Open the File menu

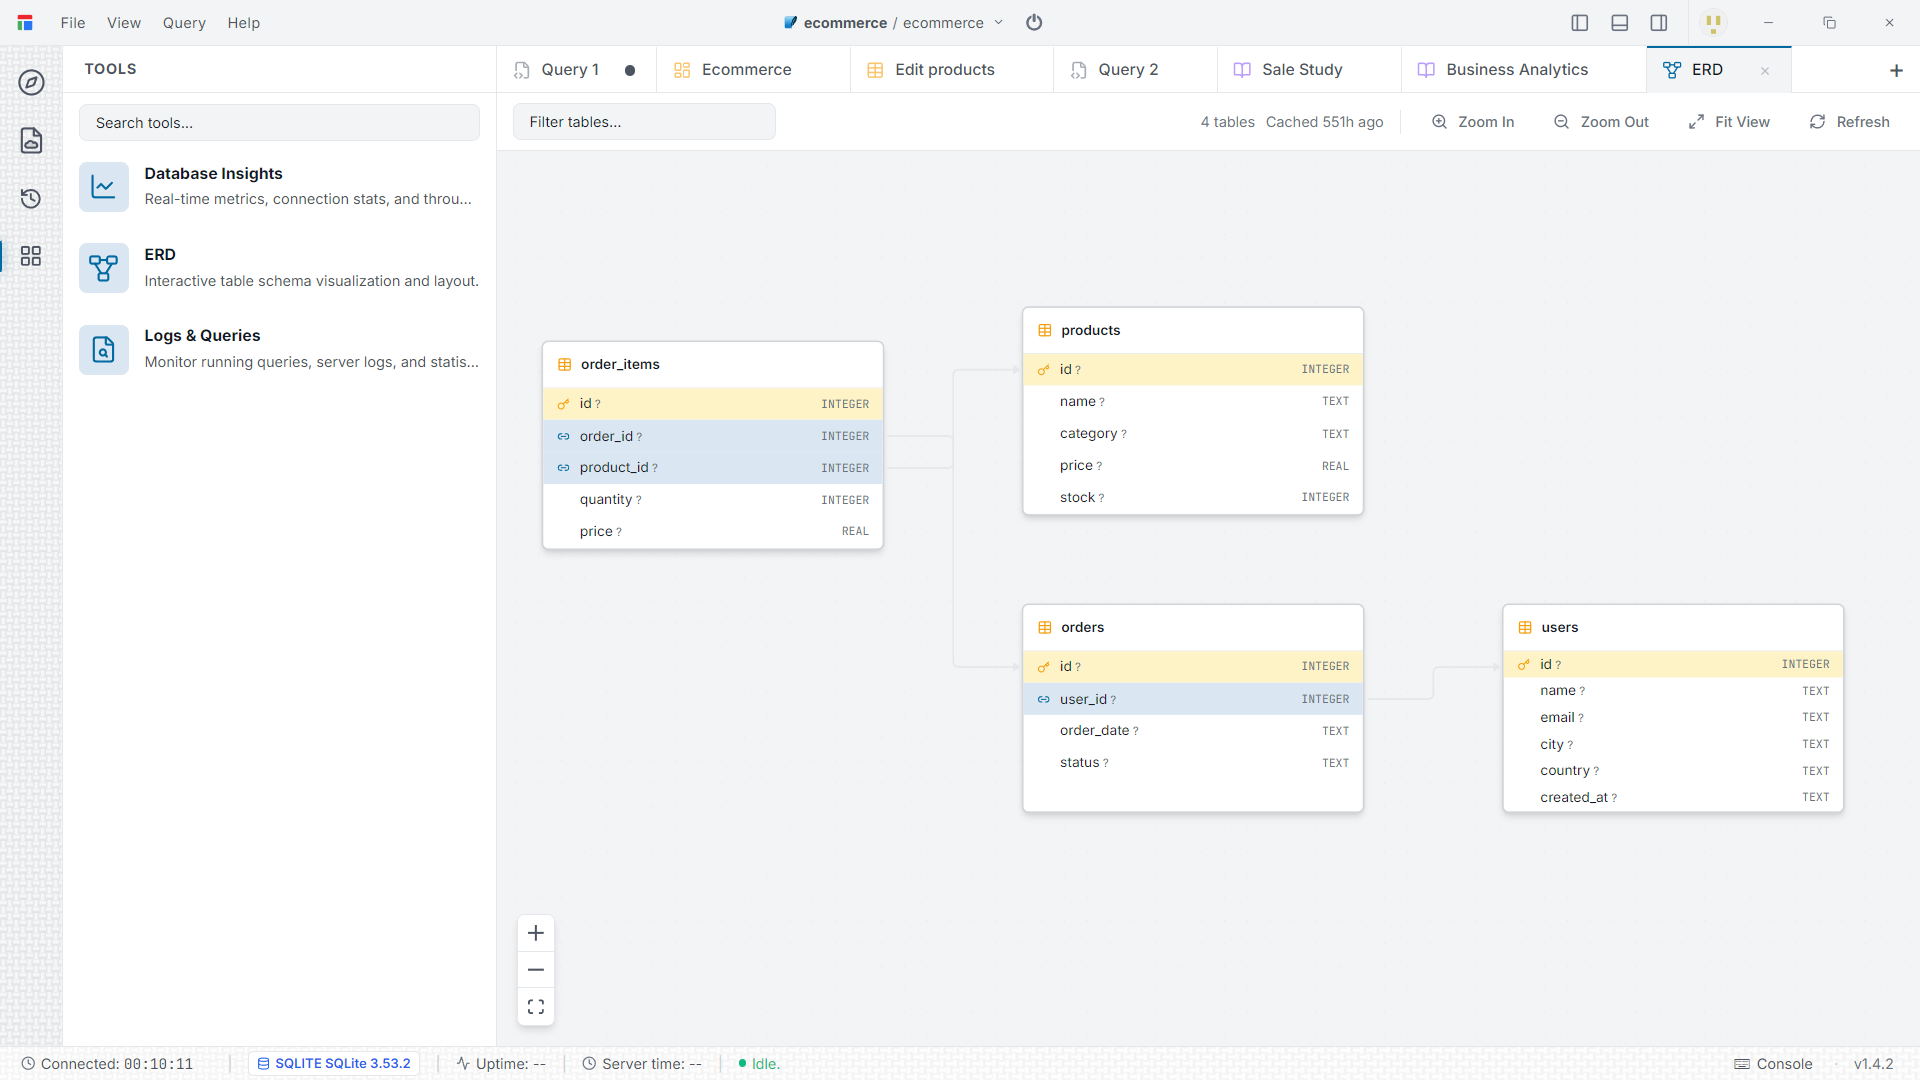[73, 22]
